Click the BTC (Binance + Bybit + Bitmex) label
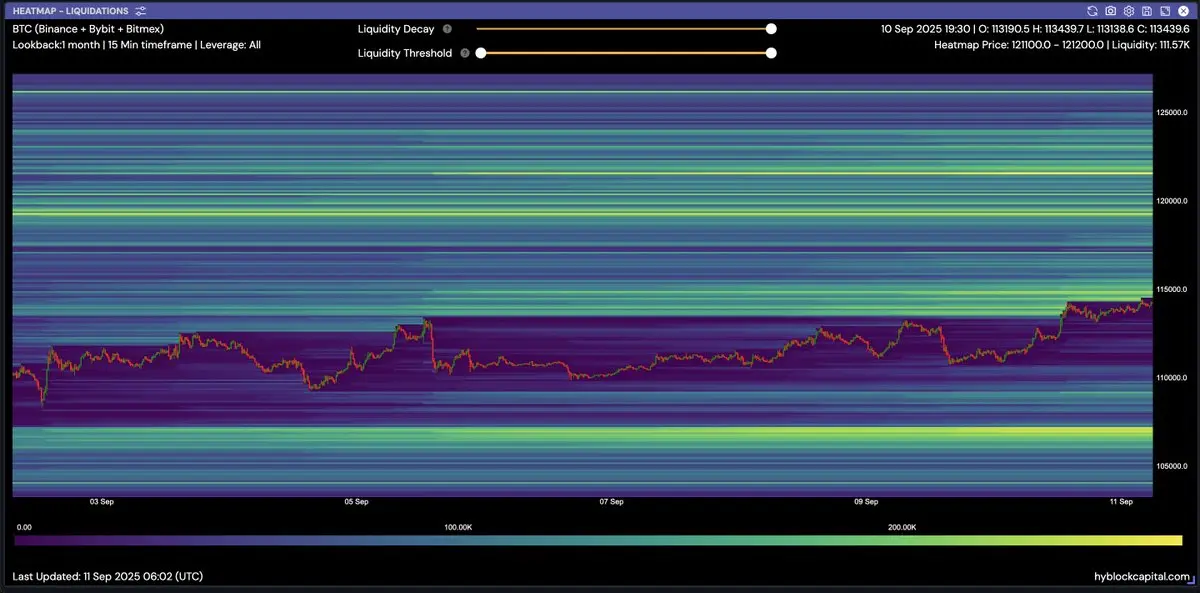The height and width of the screenshot is (593, 1200). (88, 29)
